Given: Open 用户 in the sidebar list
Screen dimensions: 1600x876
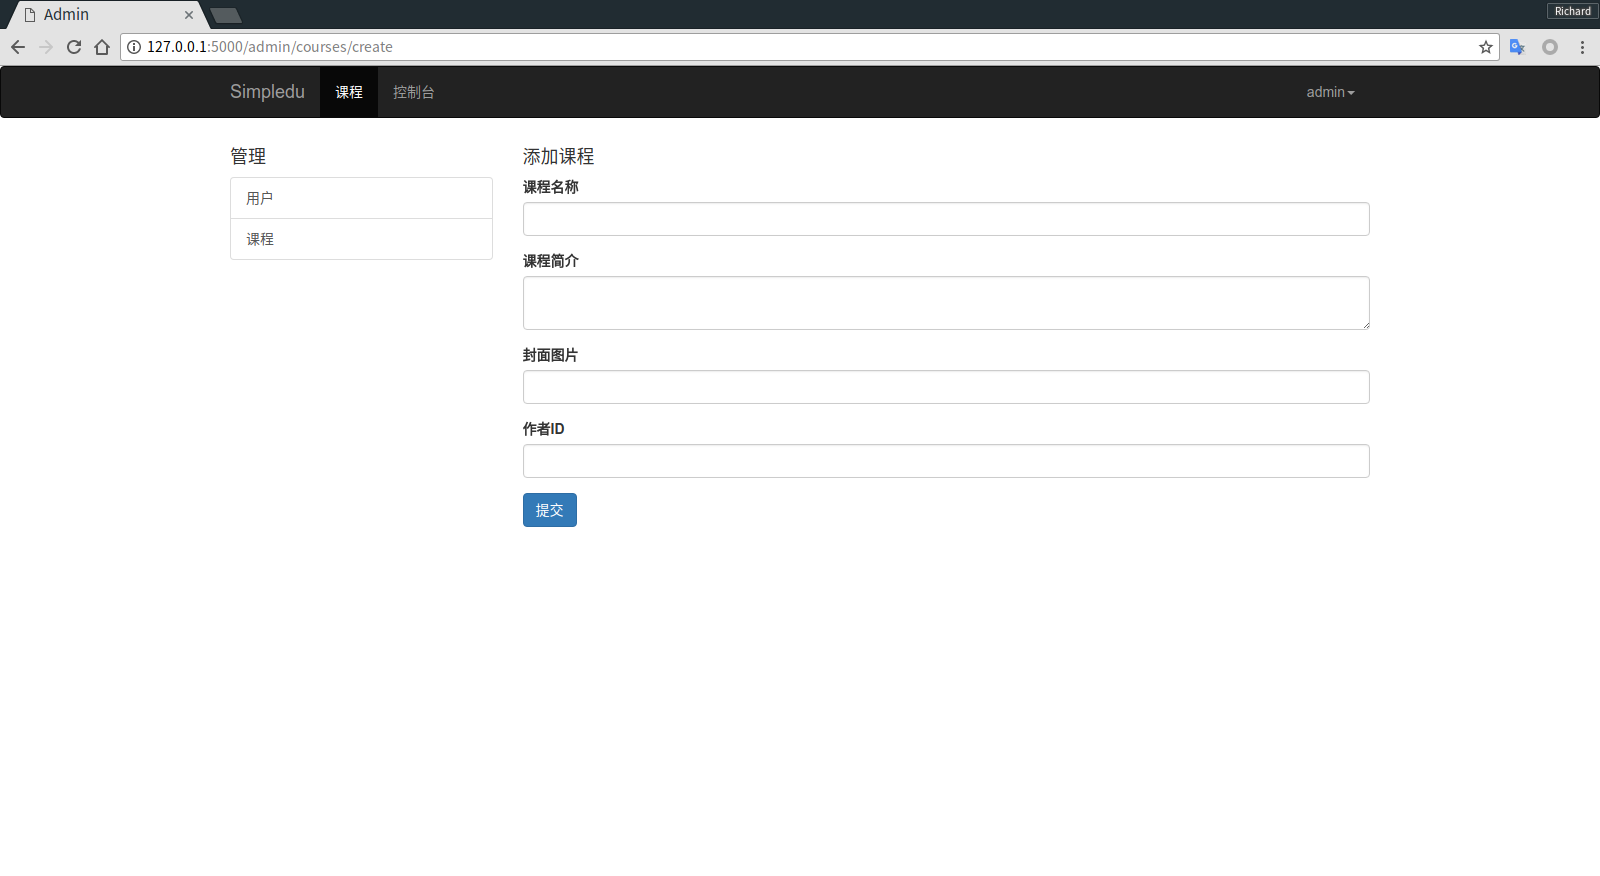Looking at the screenshot, I should [x=361, y=198].
